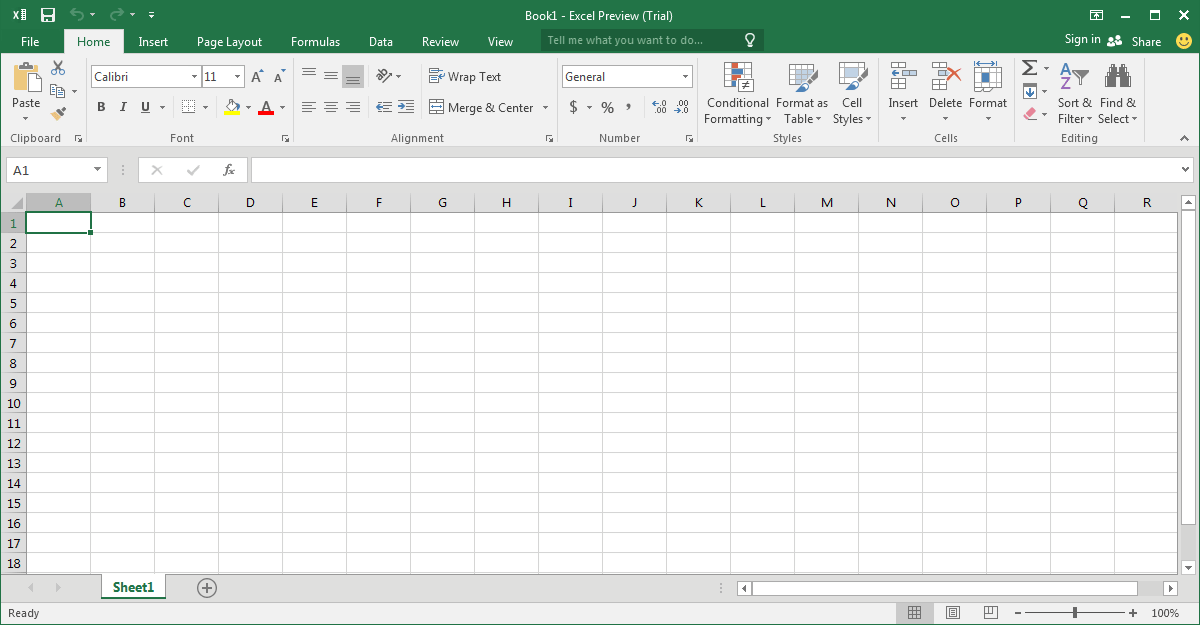Image resolution: width=1200 pixels, height=625 pixels.
Task: Toggle Wrap Text on
Action: [465, 77]
